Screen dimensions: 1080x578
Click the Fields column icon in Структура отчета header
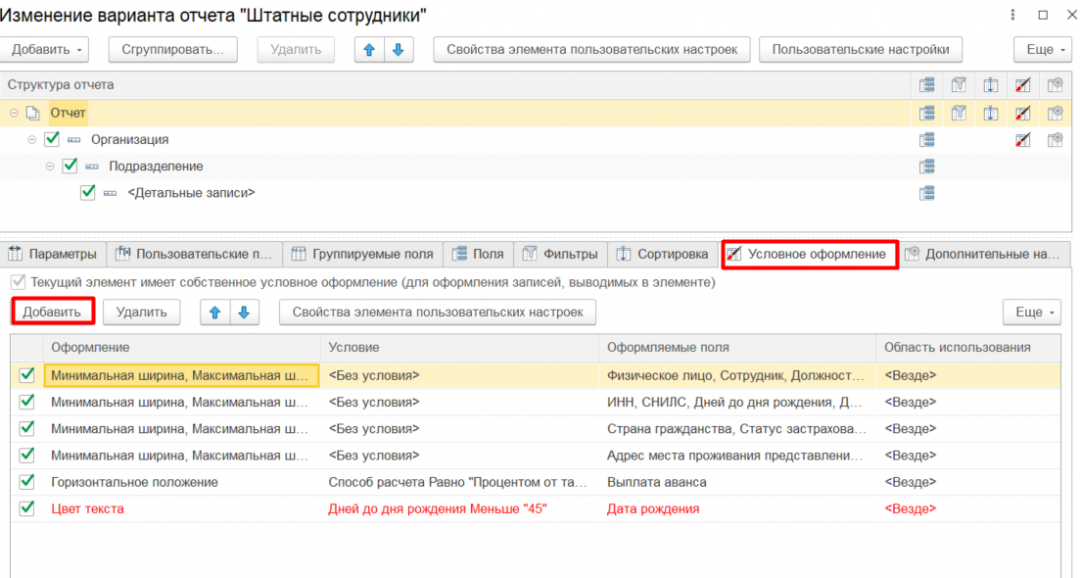pyautogui.click(x=927, y=85)
